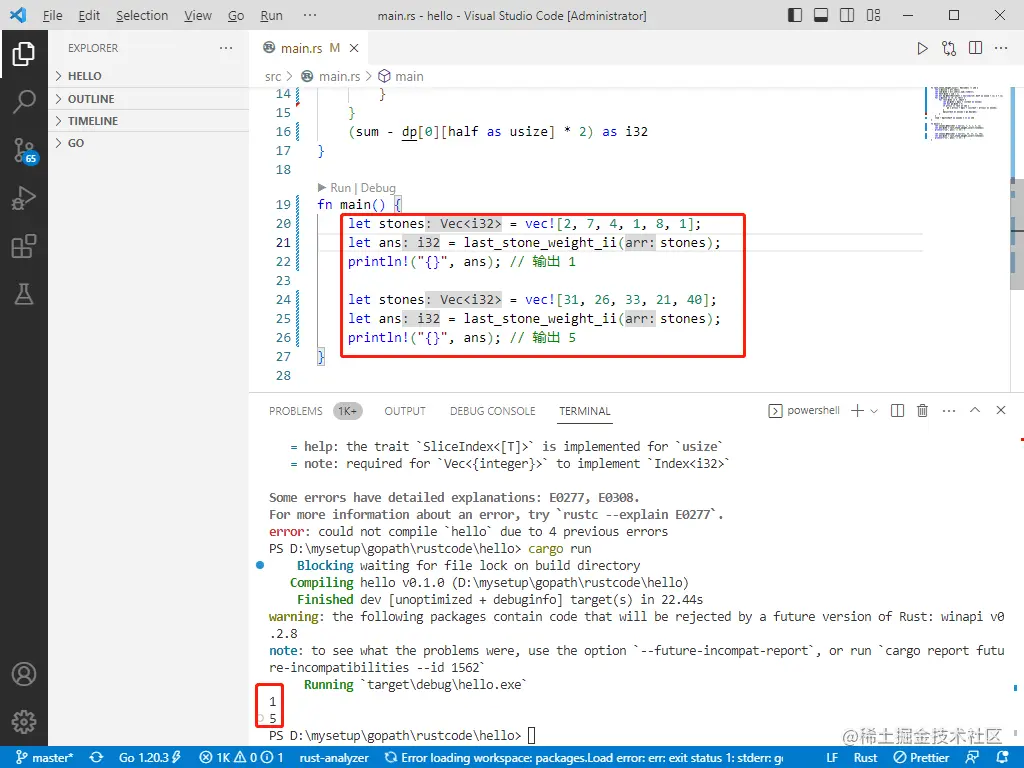Expand the TIMELINE section
The width and height of the screenshot is (1024, 768).
149,121
